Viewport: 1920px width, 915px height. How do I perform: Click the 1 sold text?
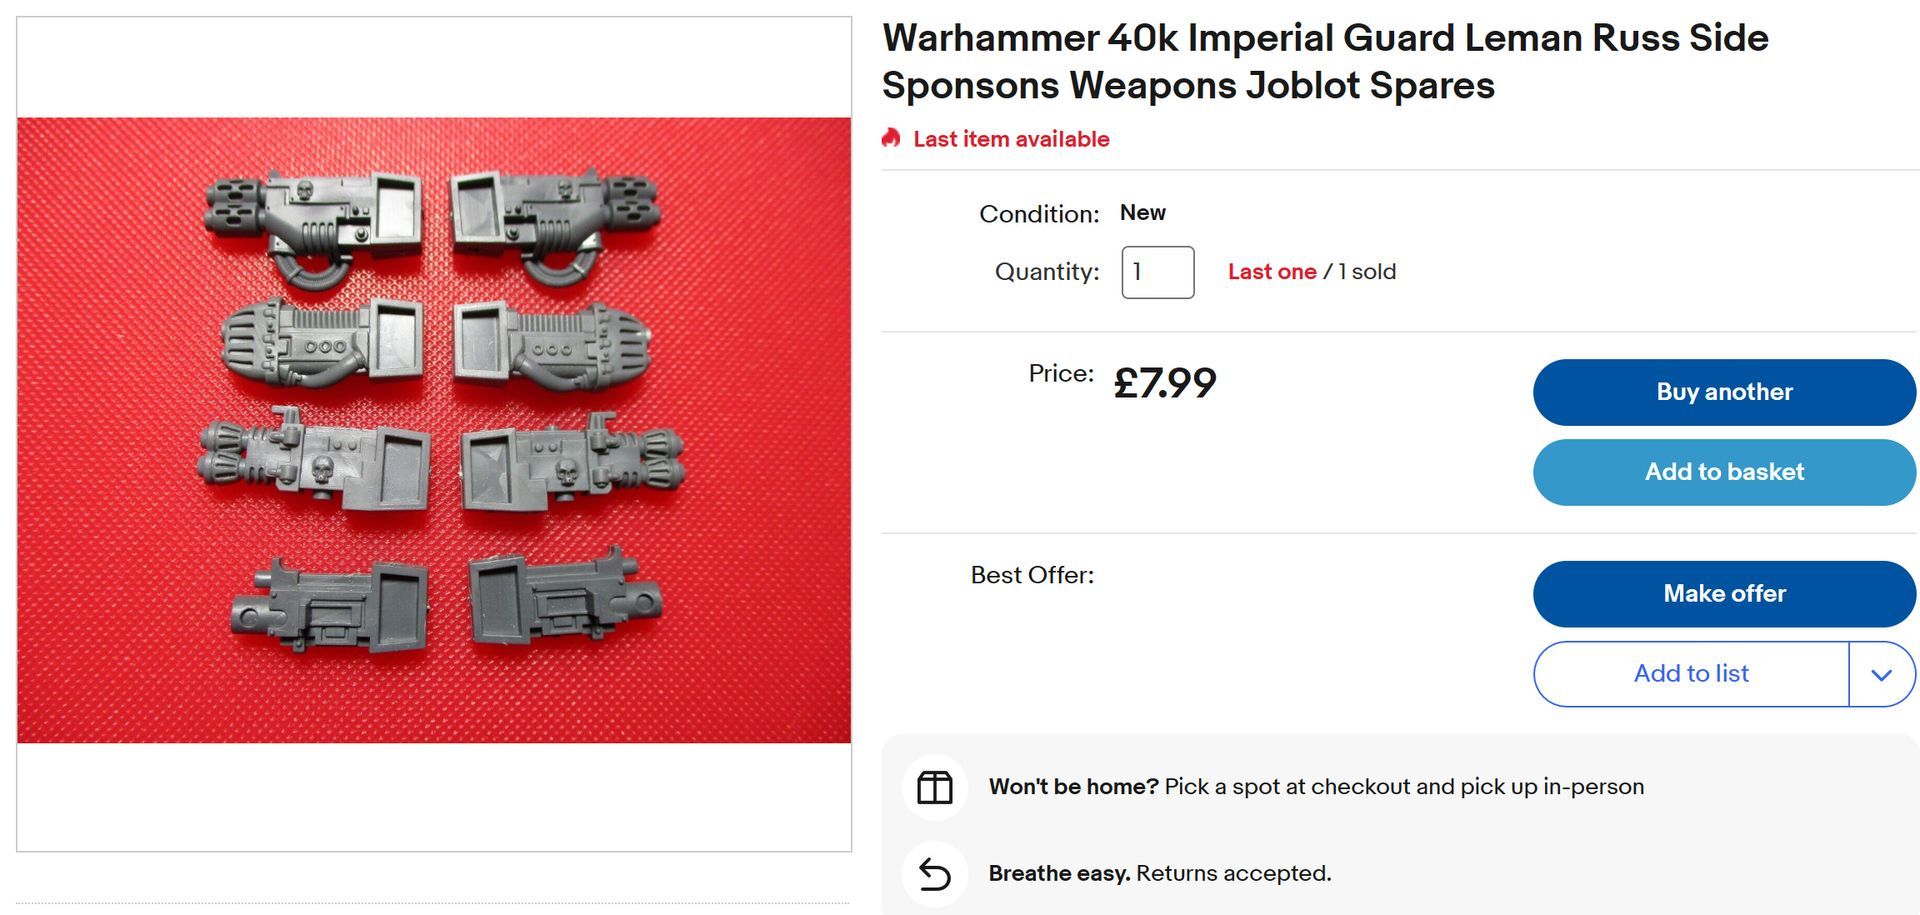(x=1367, y=272)
